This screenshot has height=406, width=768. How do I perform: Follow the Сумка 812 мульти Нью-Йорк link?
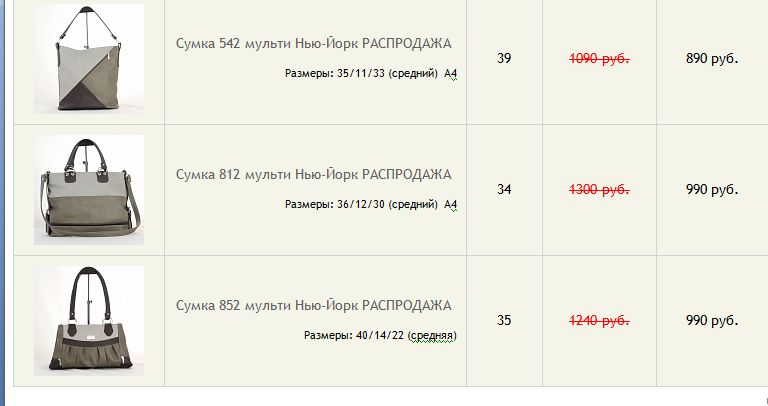[x=313, y=174]
